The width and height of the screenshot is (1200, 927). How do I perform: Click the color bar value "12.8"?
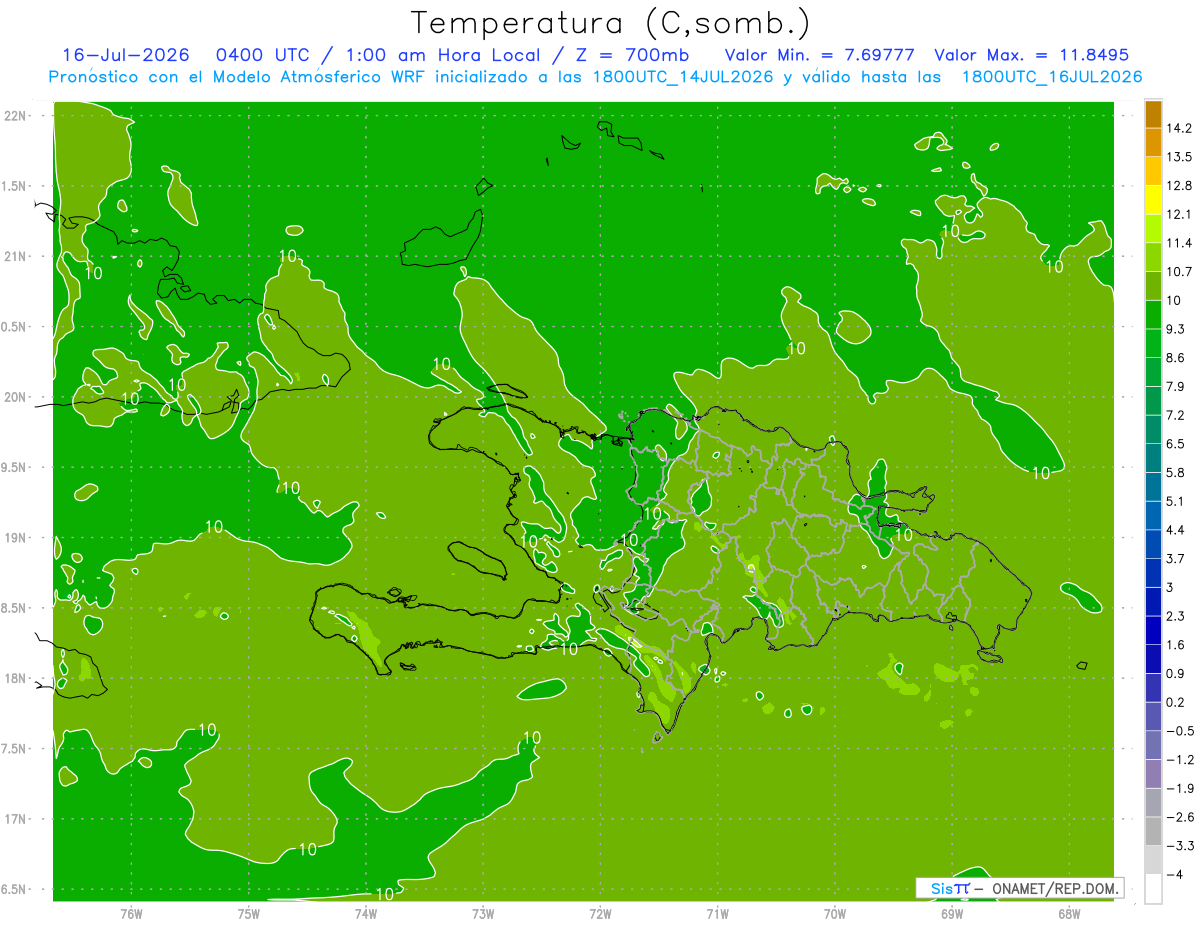(1180, 186)
